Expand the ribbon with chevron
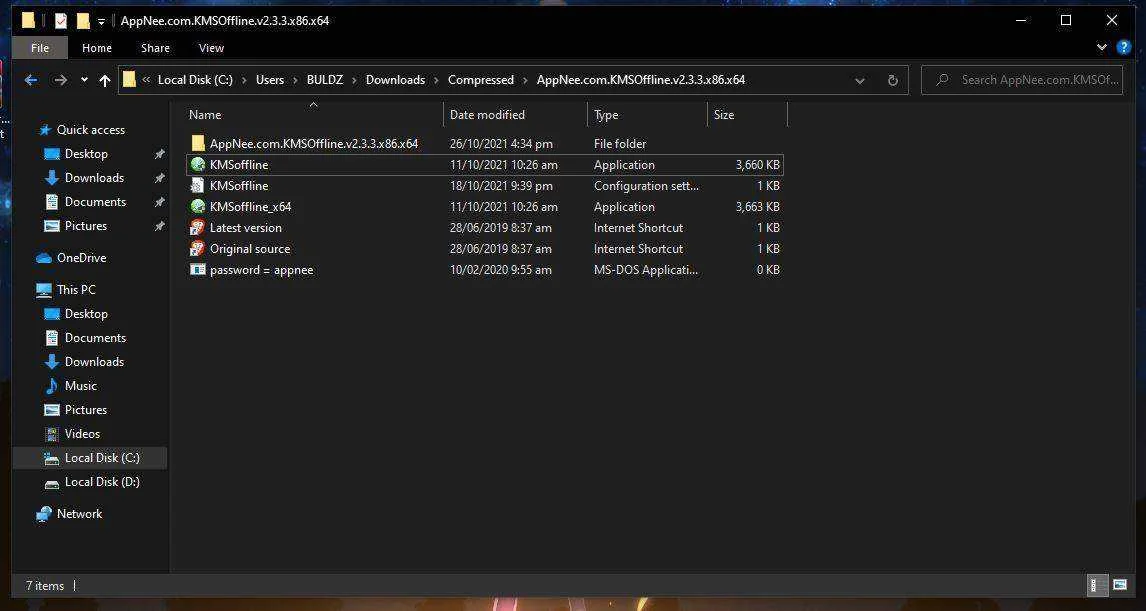 1102,48
